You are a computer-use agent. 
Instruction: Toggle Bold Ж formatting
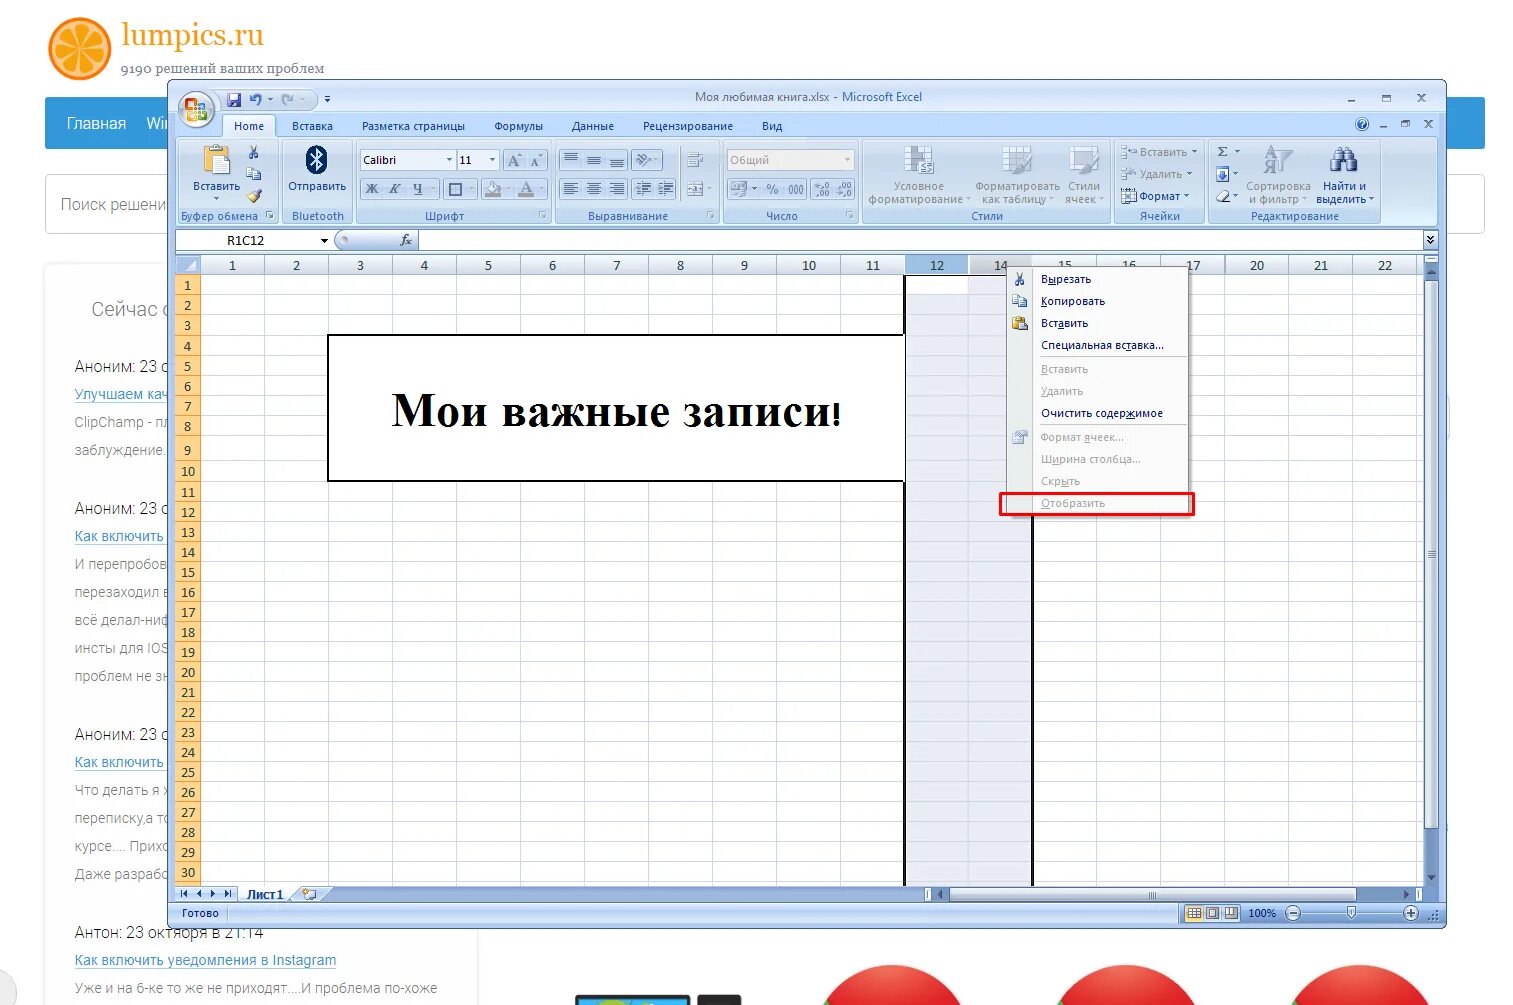point(372,189)
